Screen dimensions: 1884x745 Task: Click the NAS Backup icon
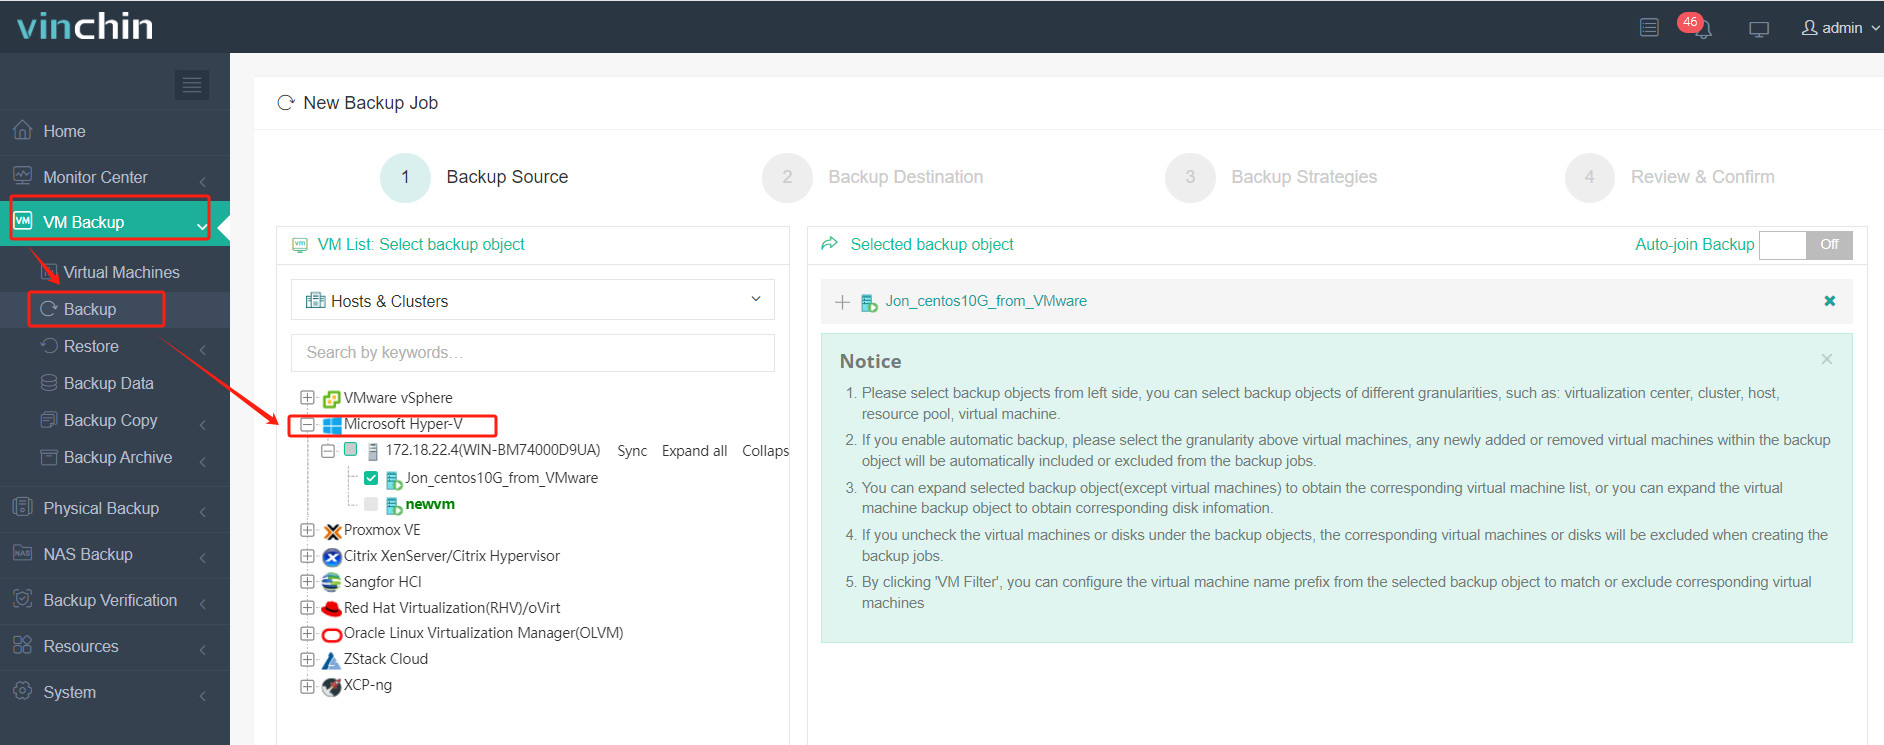click(22, 553)
